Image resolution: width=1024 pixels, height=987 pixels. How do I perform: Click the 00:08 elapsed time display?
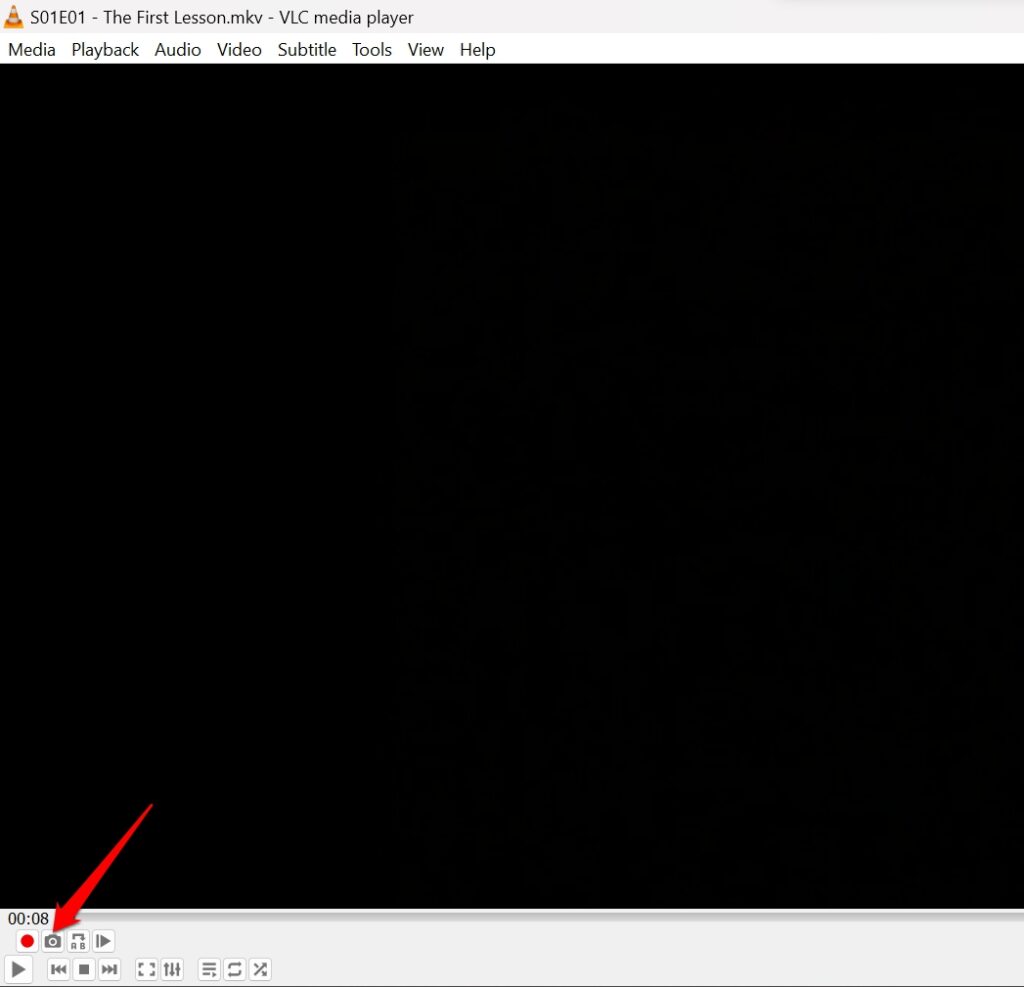(x=30, y=918)
